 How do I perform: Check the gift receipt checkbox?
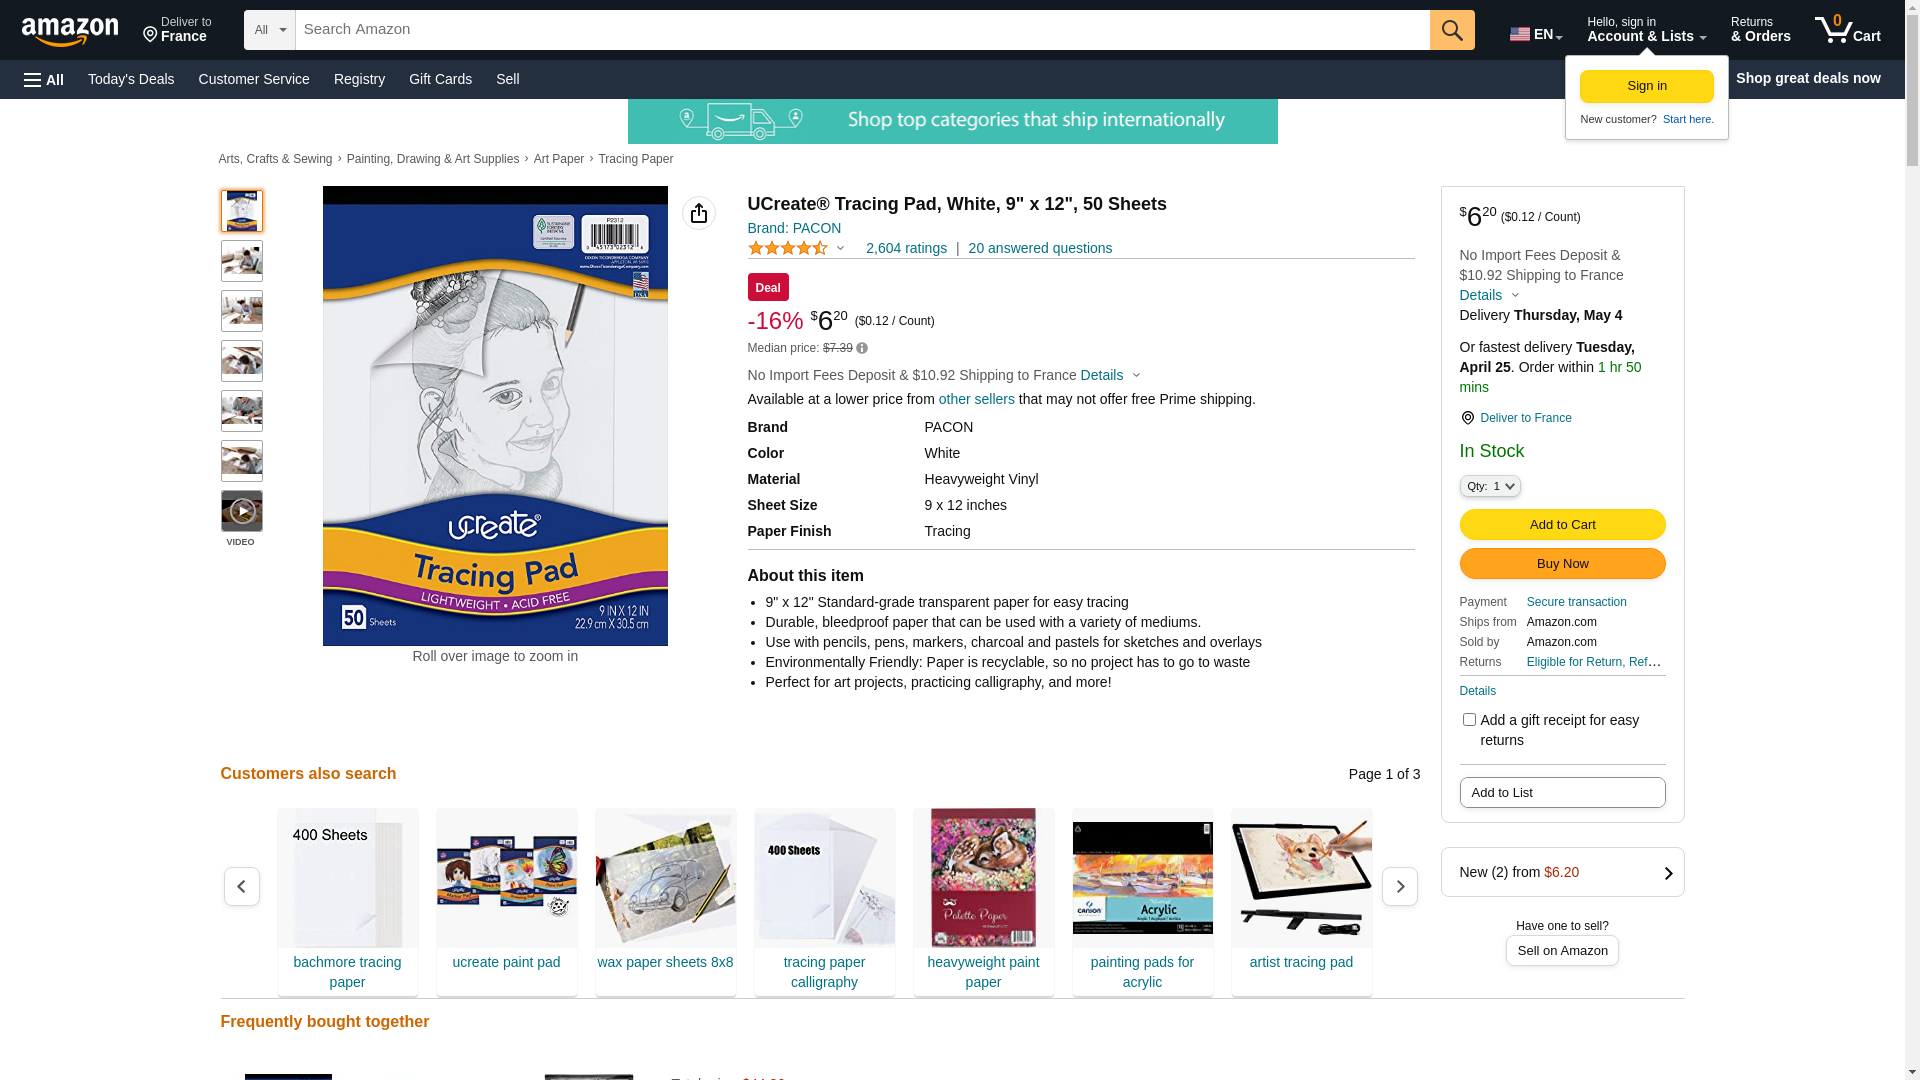click(x=1469, y=720)
